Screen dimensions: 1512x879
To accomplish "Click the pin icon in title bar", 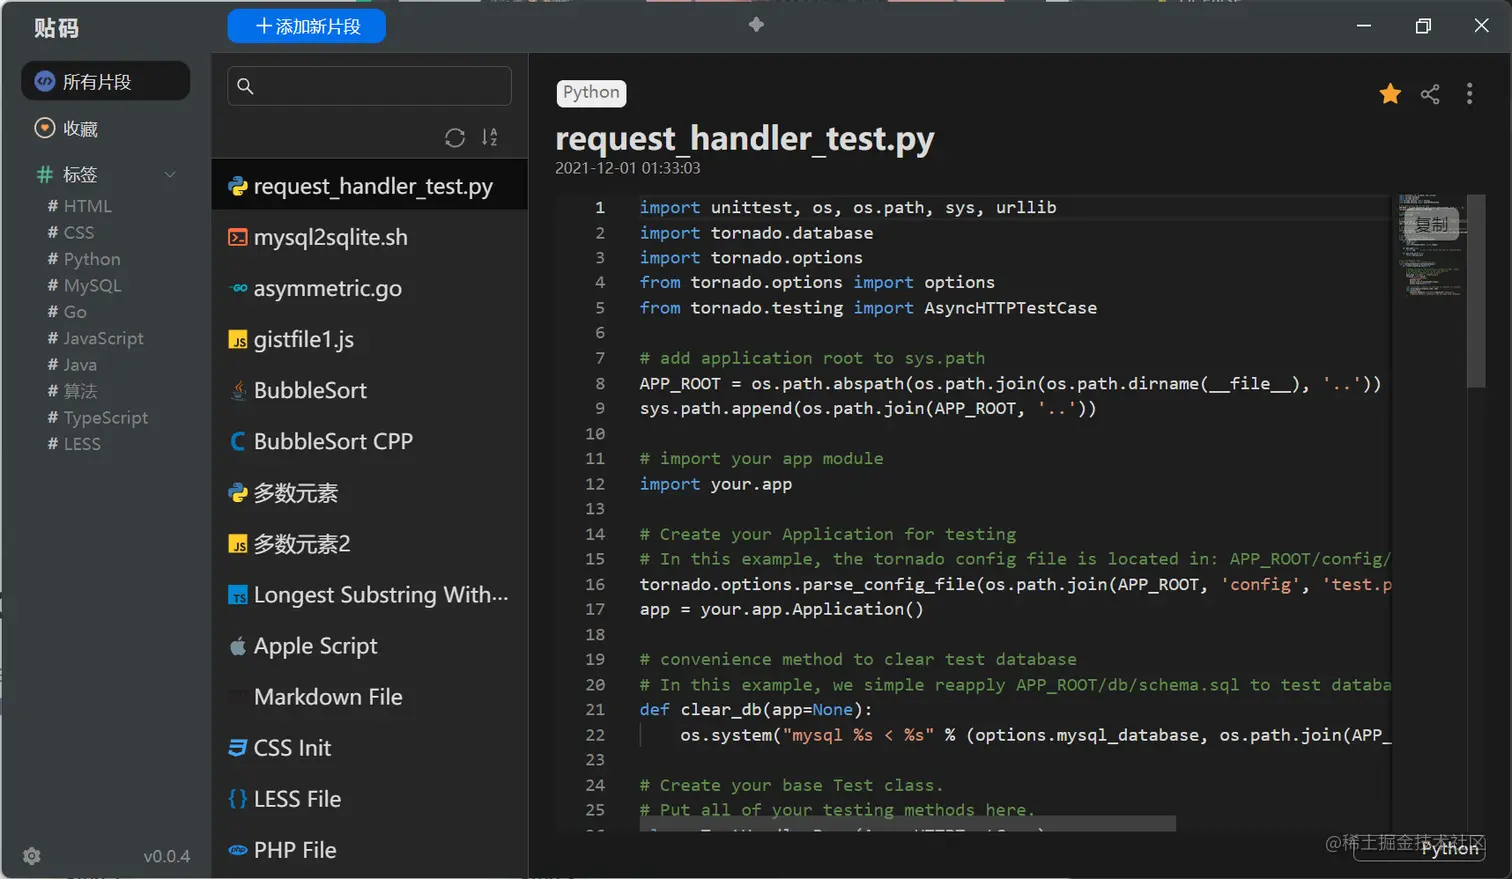I will [x=756, y=24].
